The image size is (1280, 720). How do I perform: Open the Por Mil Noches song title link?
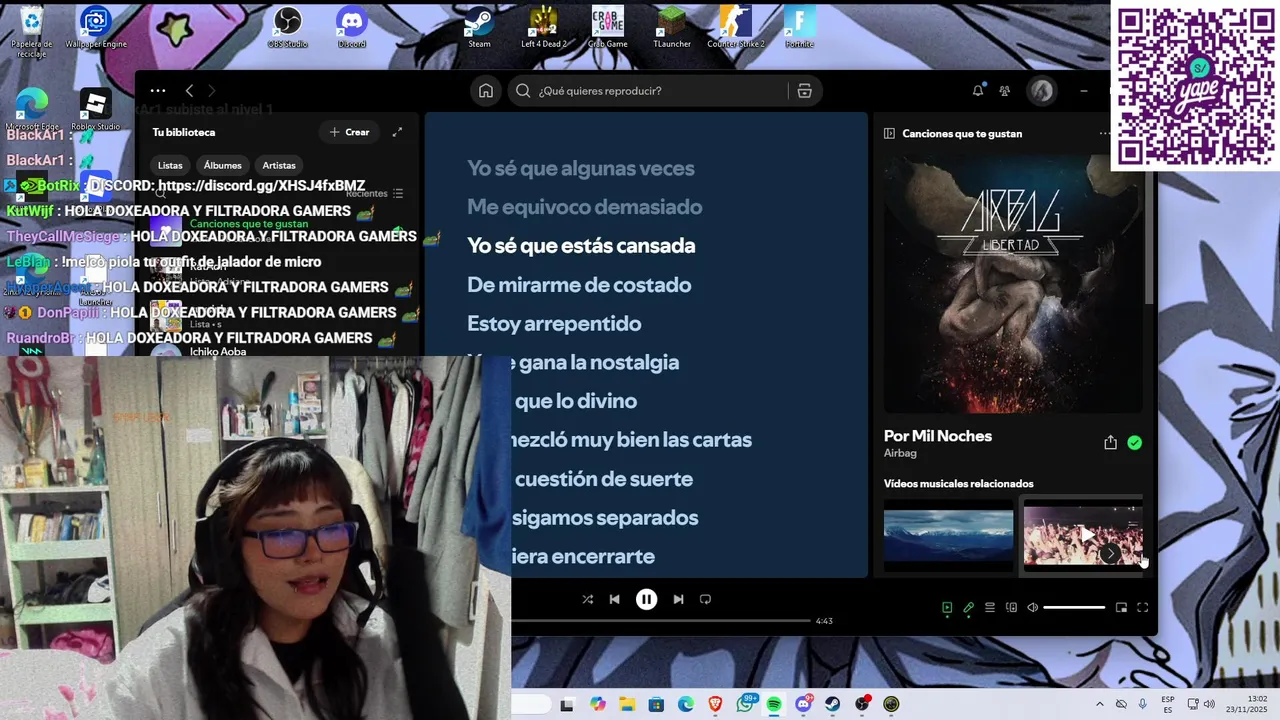click(938, 436)
